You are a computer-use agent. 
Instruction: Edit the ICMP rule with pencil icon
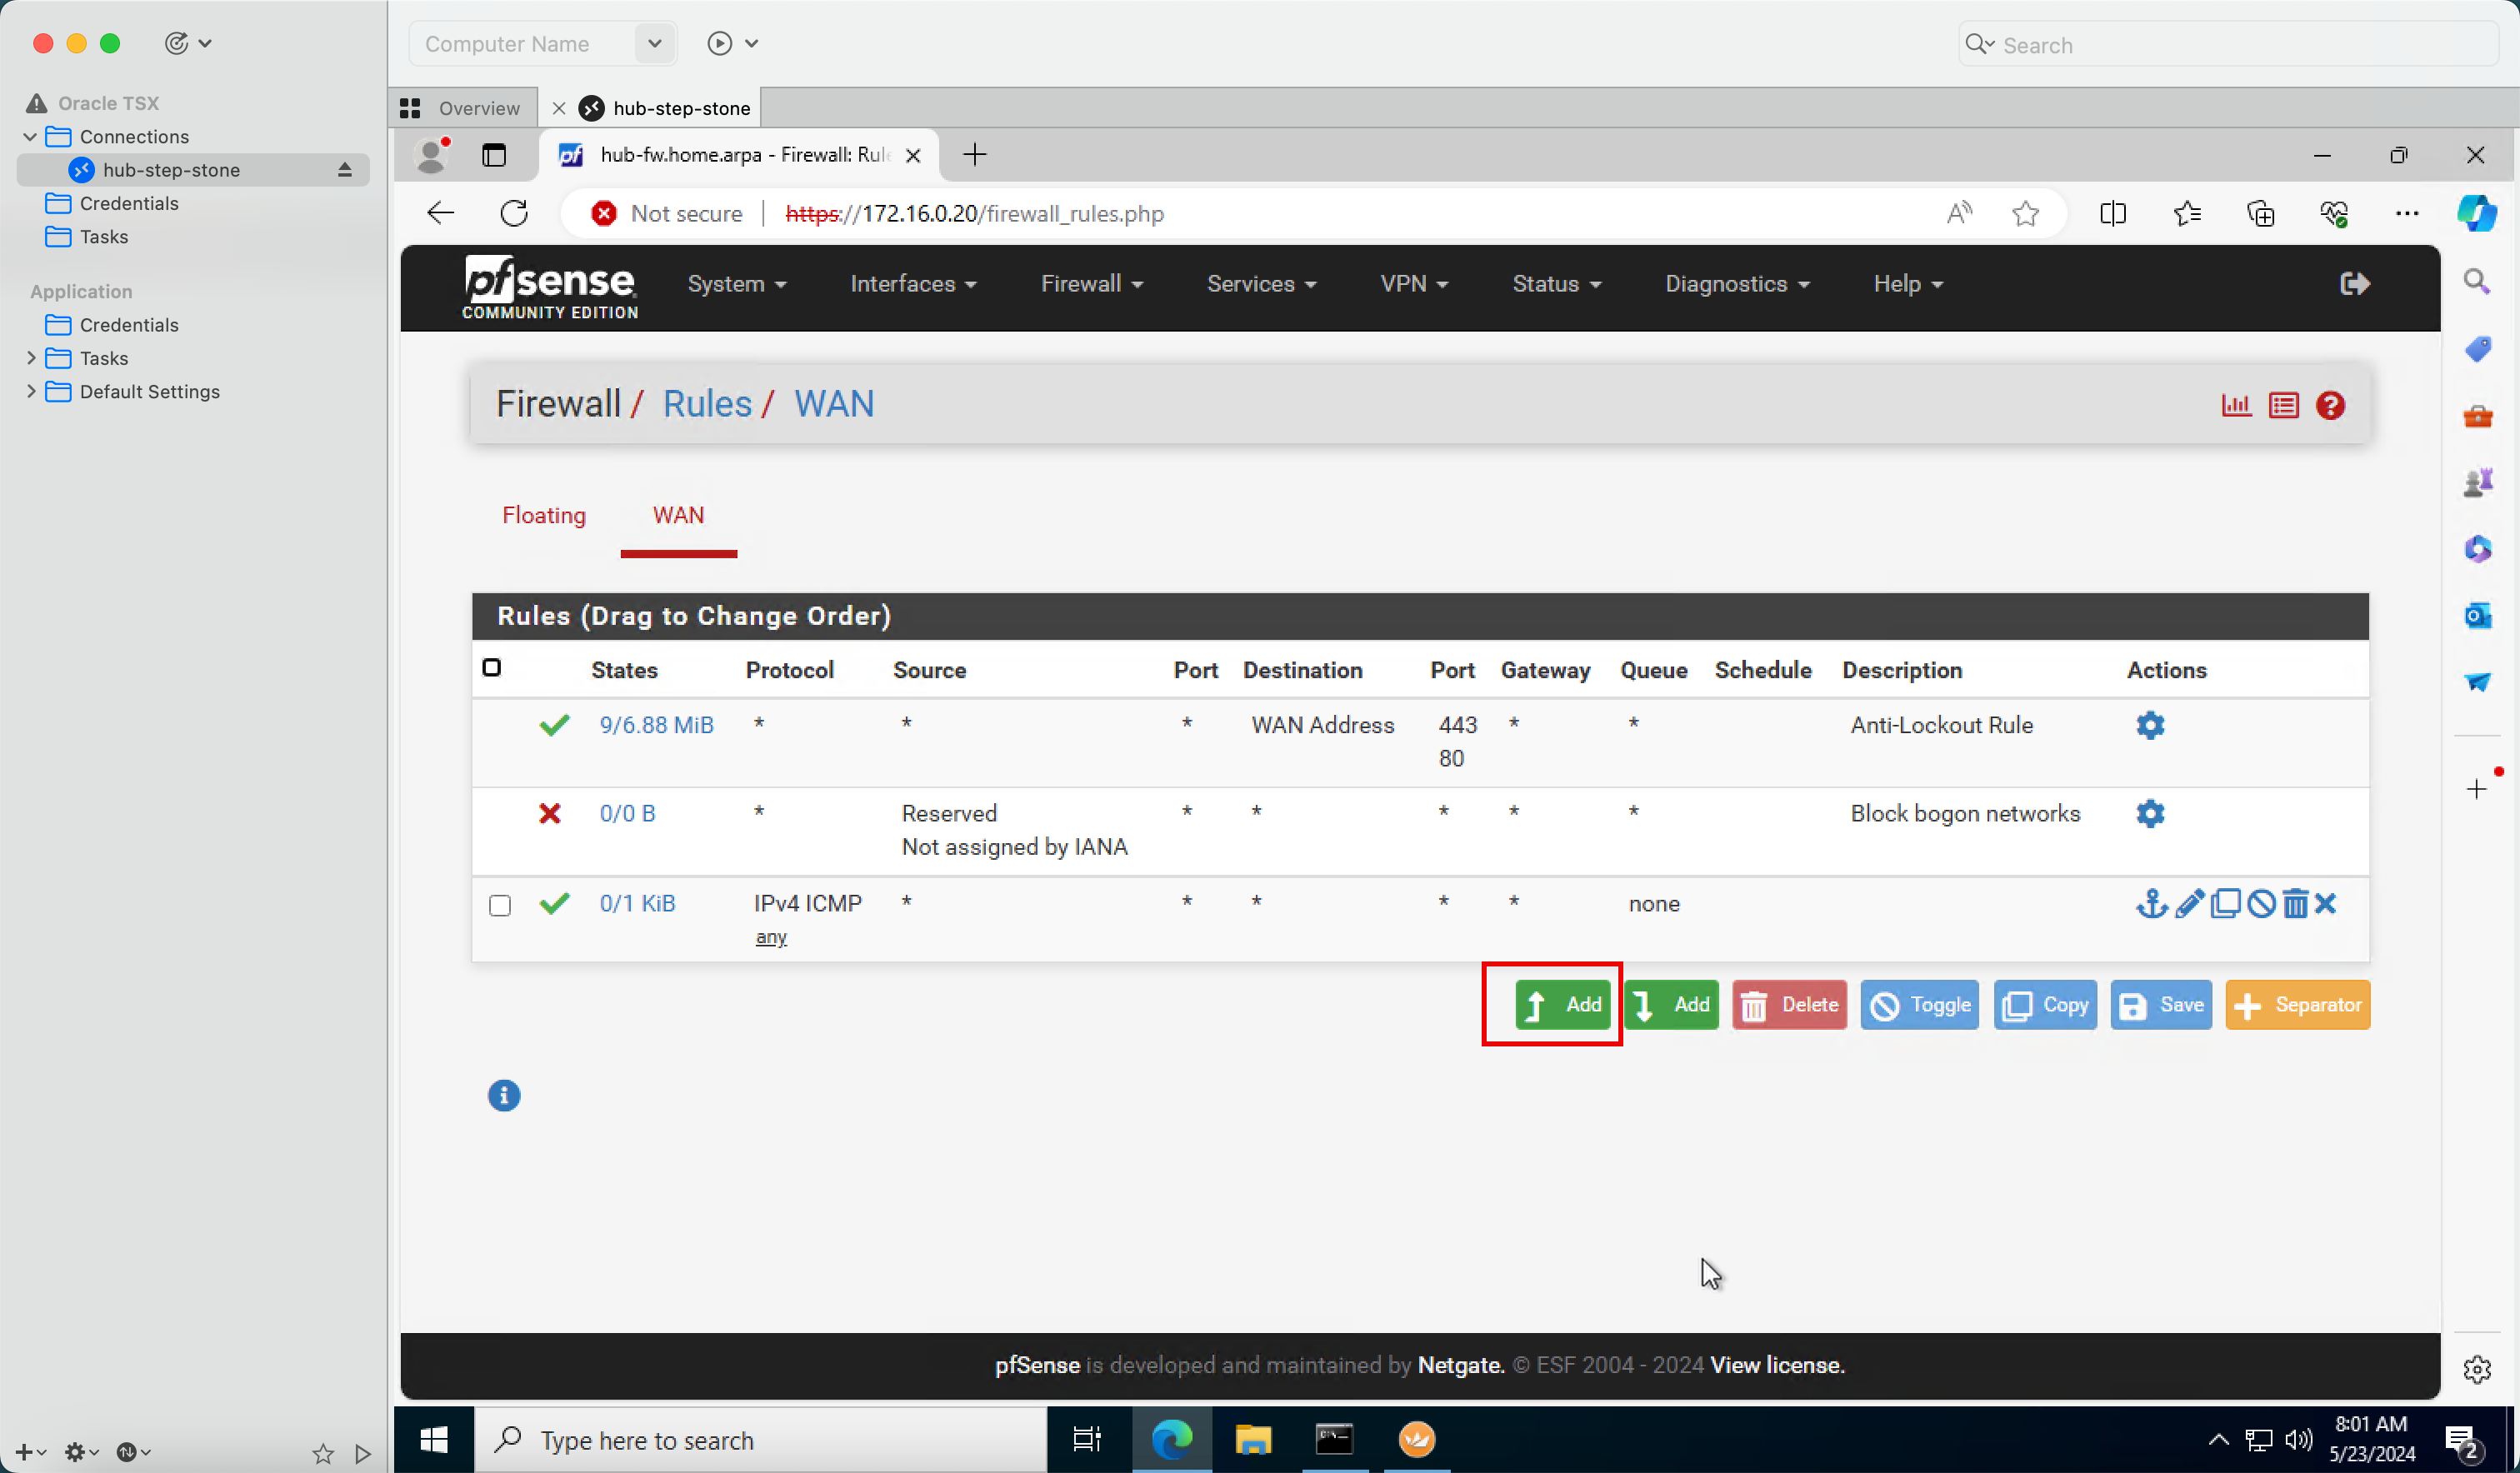[2189, 904]
